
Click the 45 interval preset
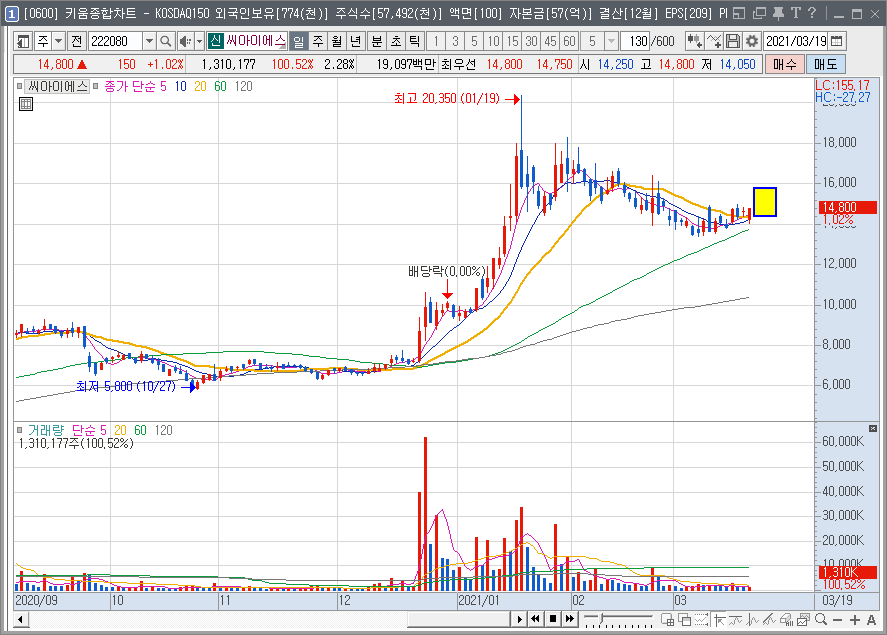pos(550,41)
